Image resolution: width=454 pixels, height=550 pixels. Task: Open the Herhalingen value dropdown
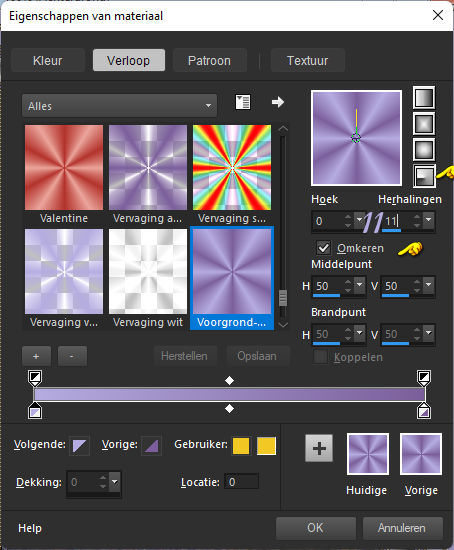pos(429,221)
